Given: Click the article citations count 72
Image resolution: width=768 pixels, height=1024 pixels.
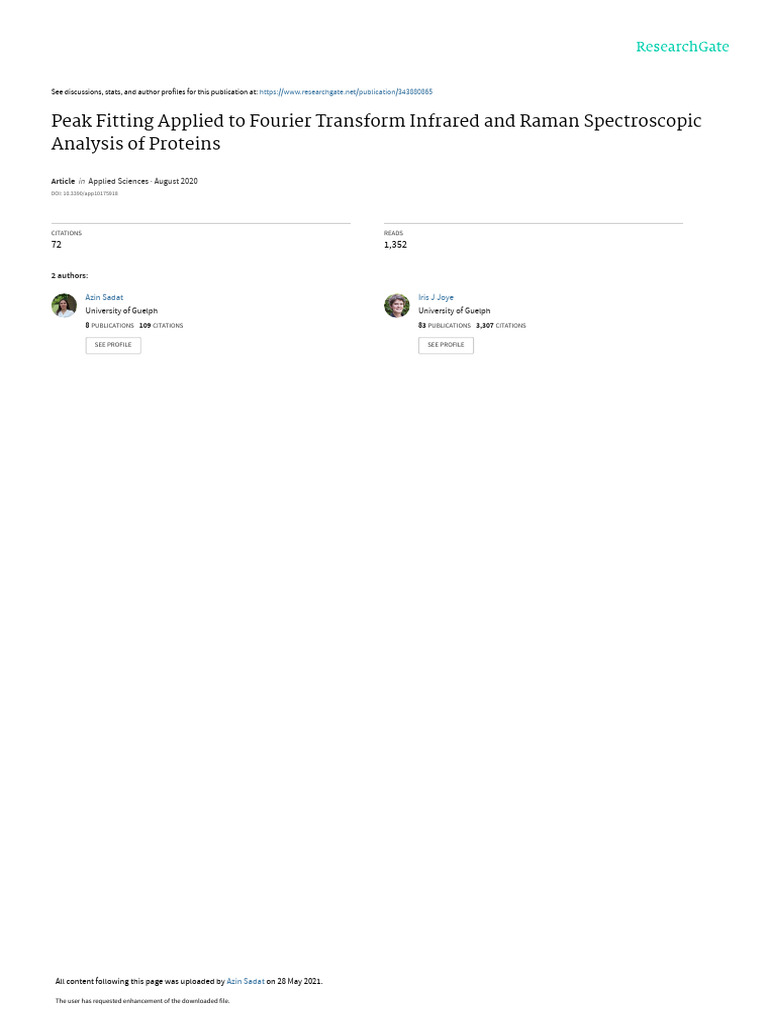Looking at the screenshot, I should (56, 245).
